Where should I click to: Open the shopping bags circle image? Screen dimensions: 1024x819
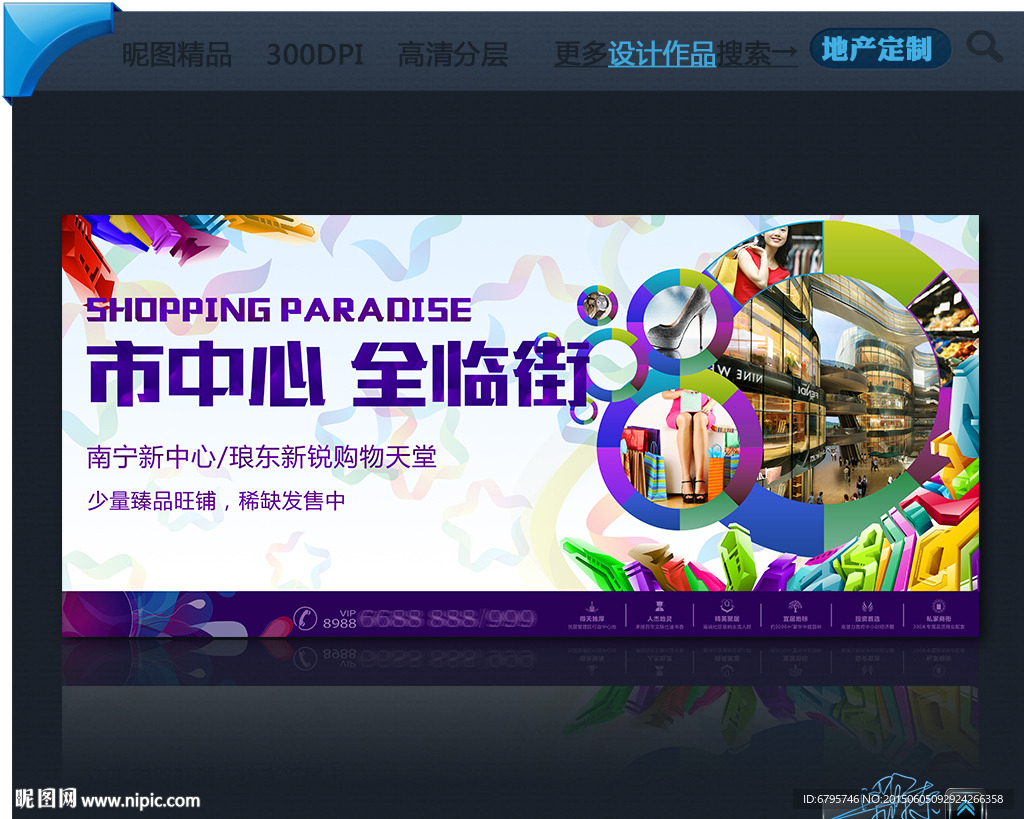pos(679,447)
